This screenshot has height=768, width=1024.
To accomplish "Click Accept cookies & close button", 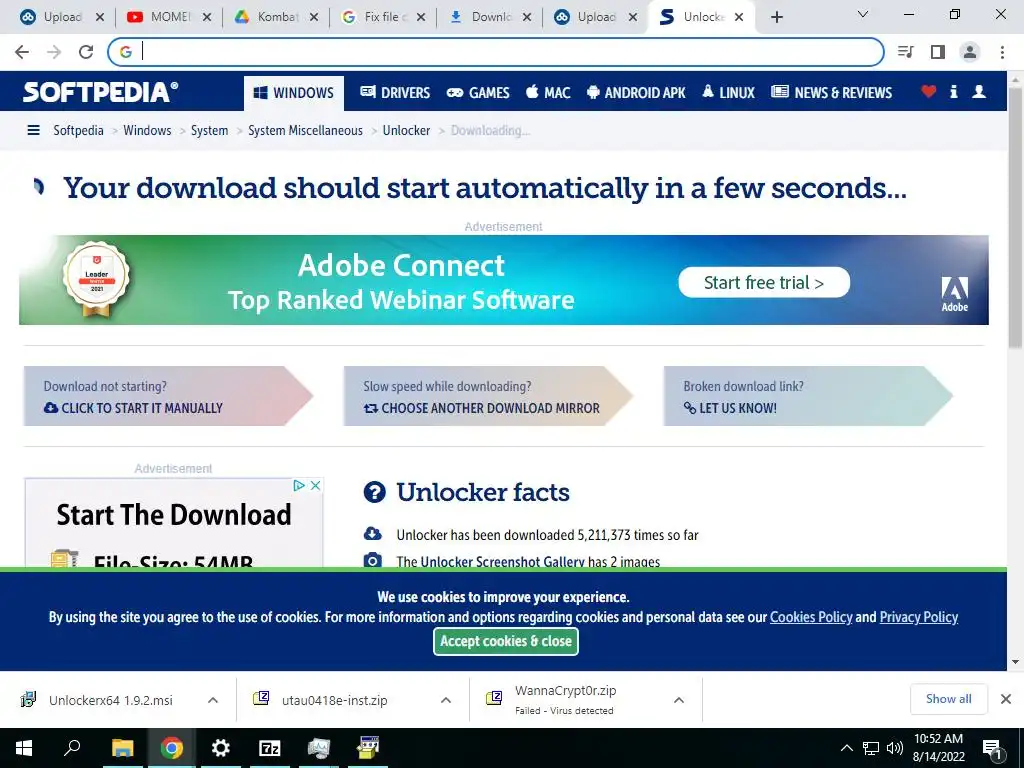I will pos(505,641).
